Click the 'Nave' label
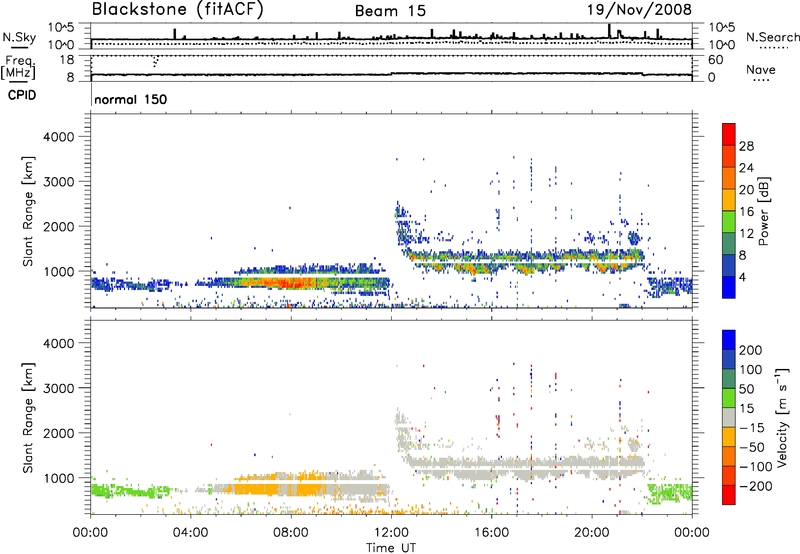 [x=761, y=70]
